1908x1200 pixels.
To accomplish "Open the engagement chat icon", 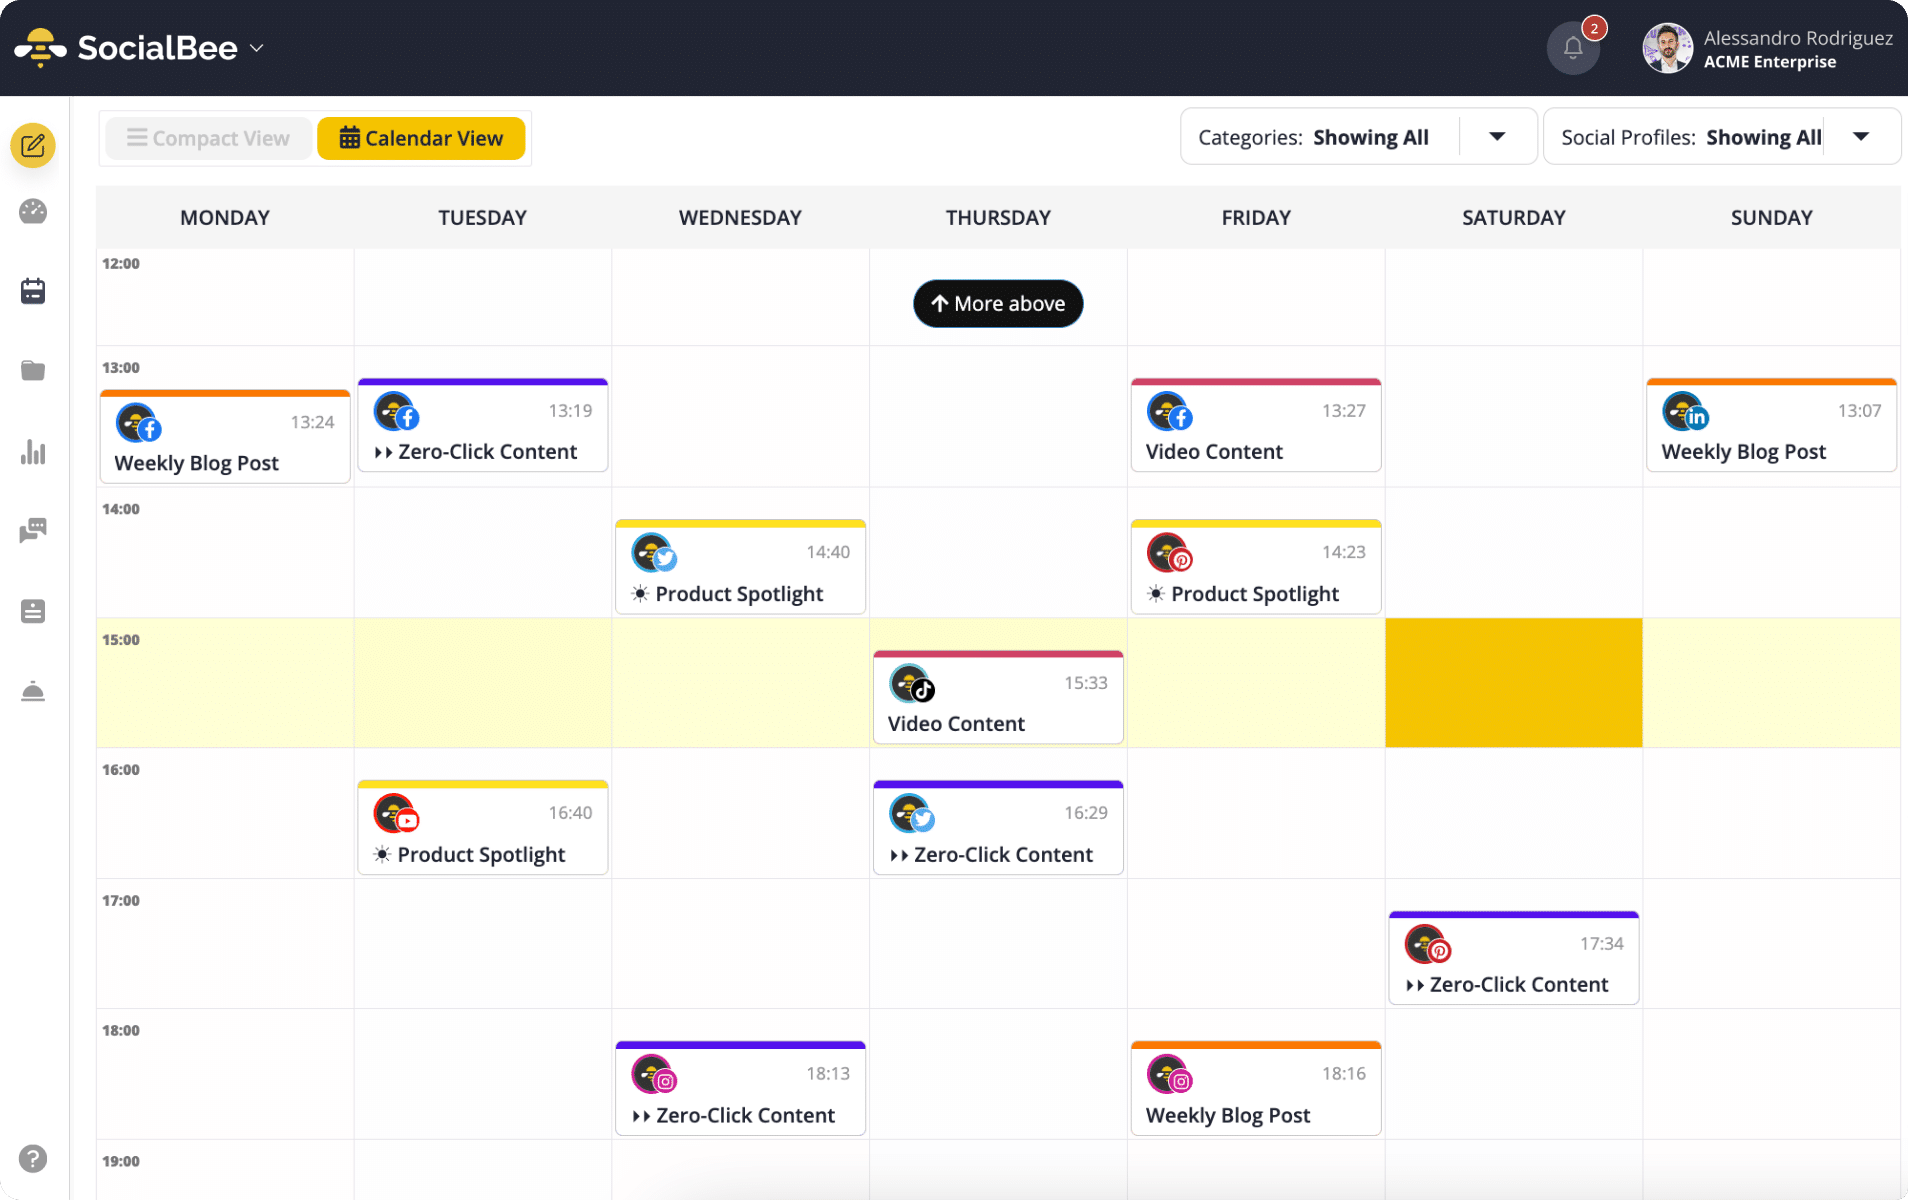I will click(33, 530).
